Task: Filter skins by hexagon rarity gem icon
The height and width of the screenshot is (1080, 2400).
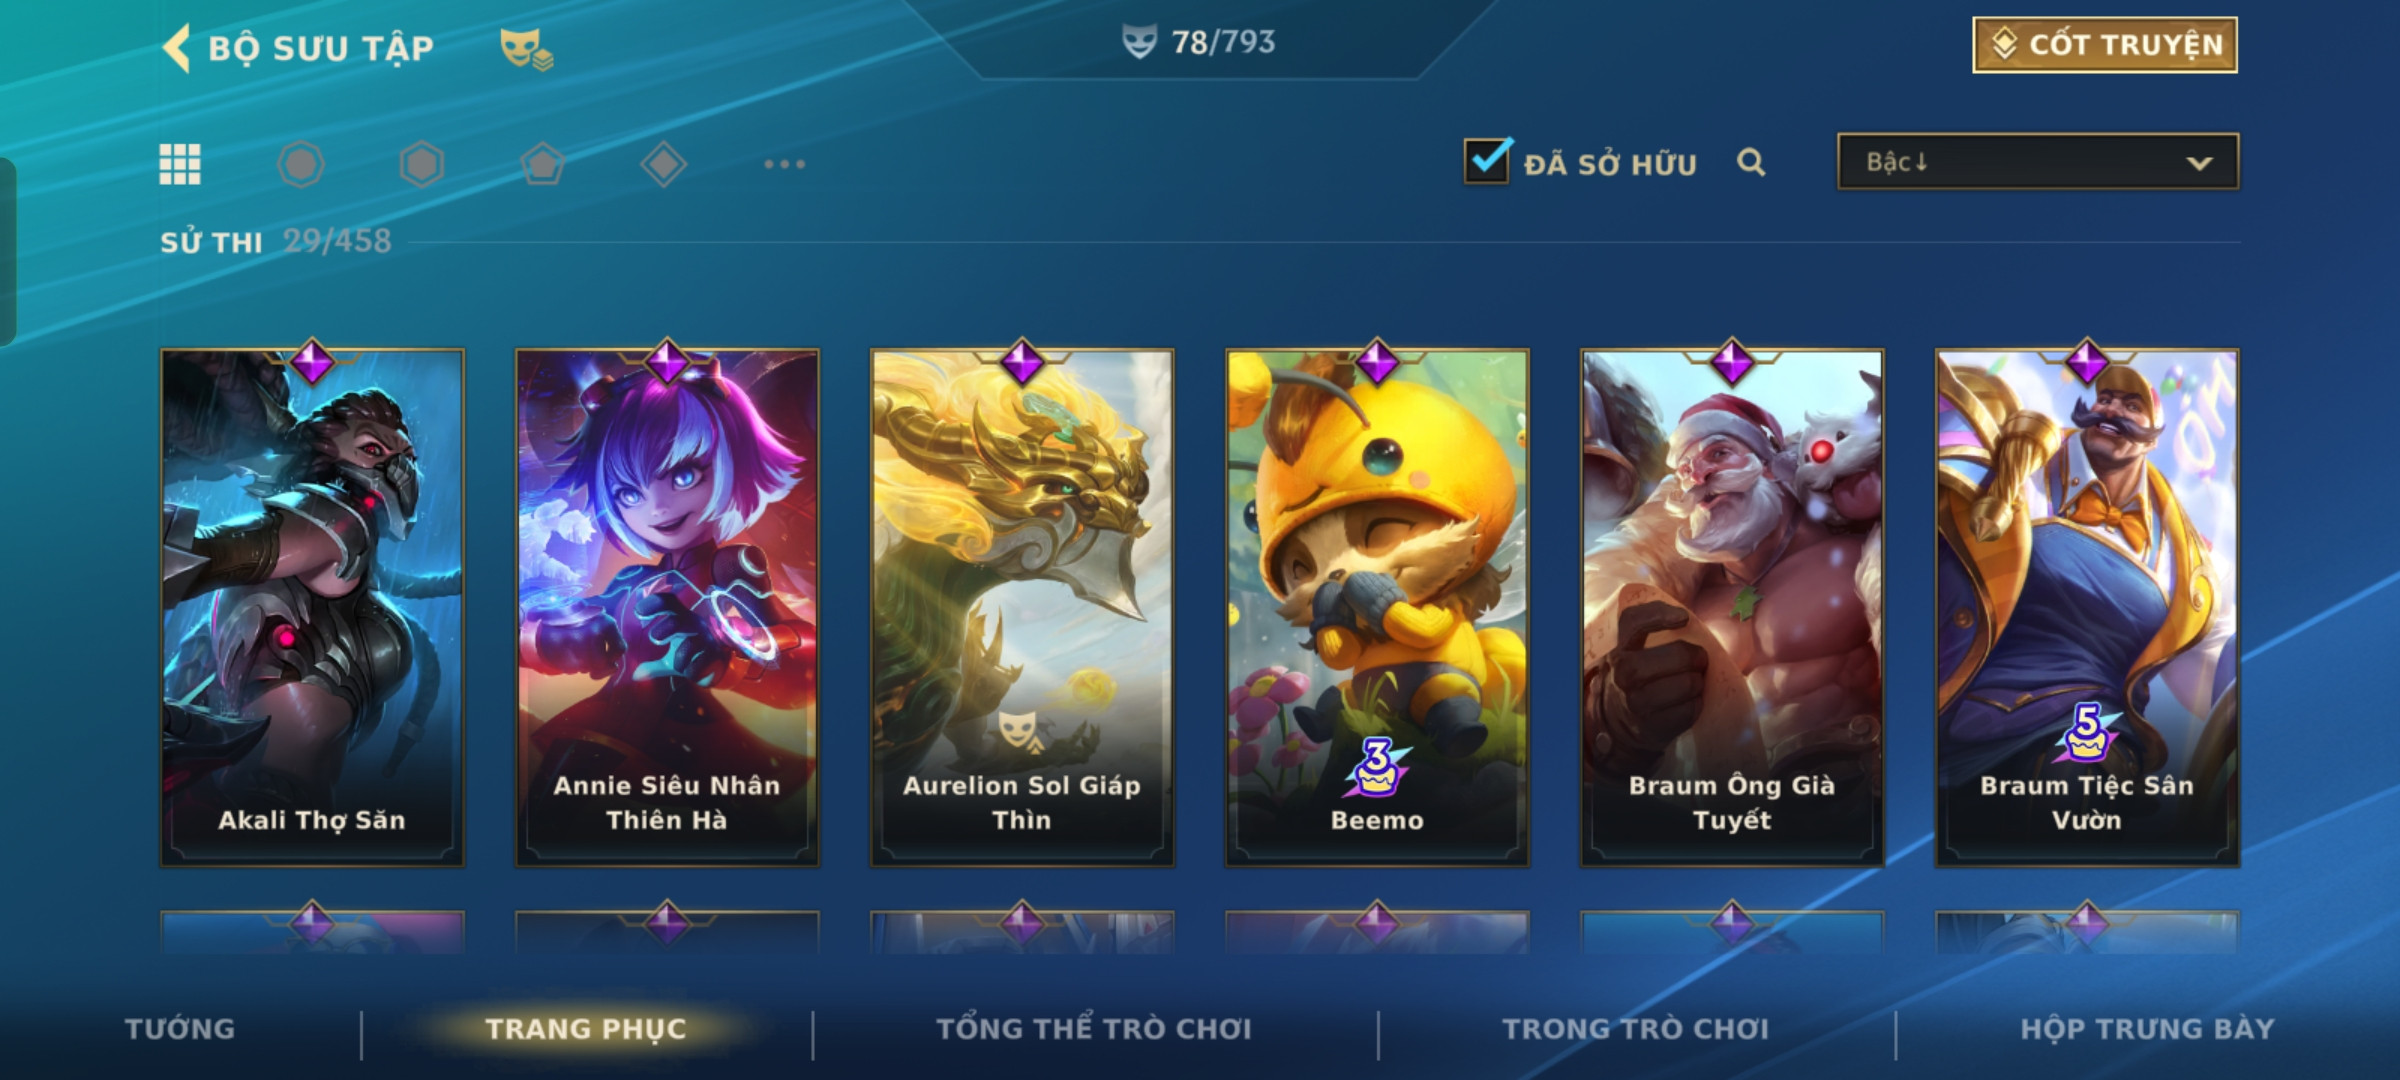Action: coord(422,164)
